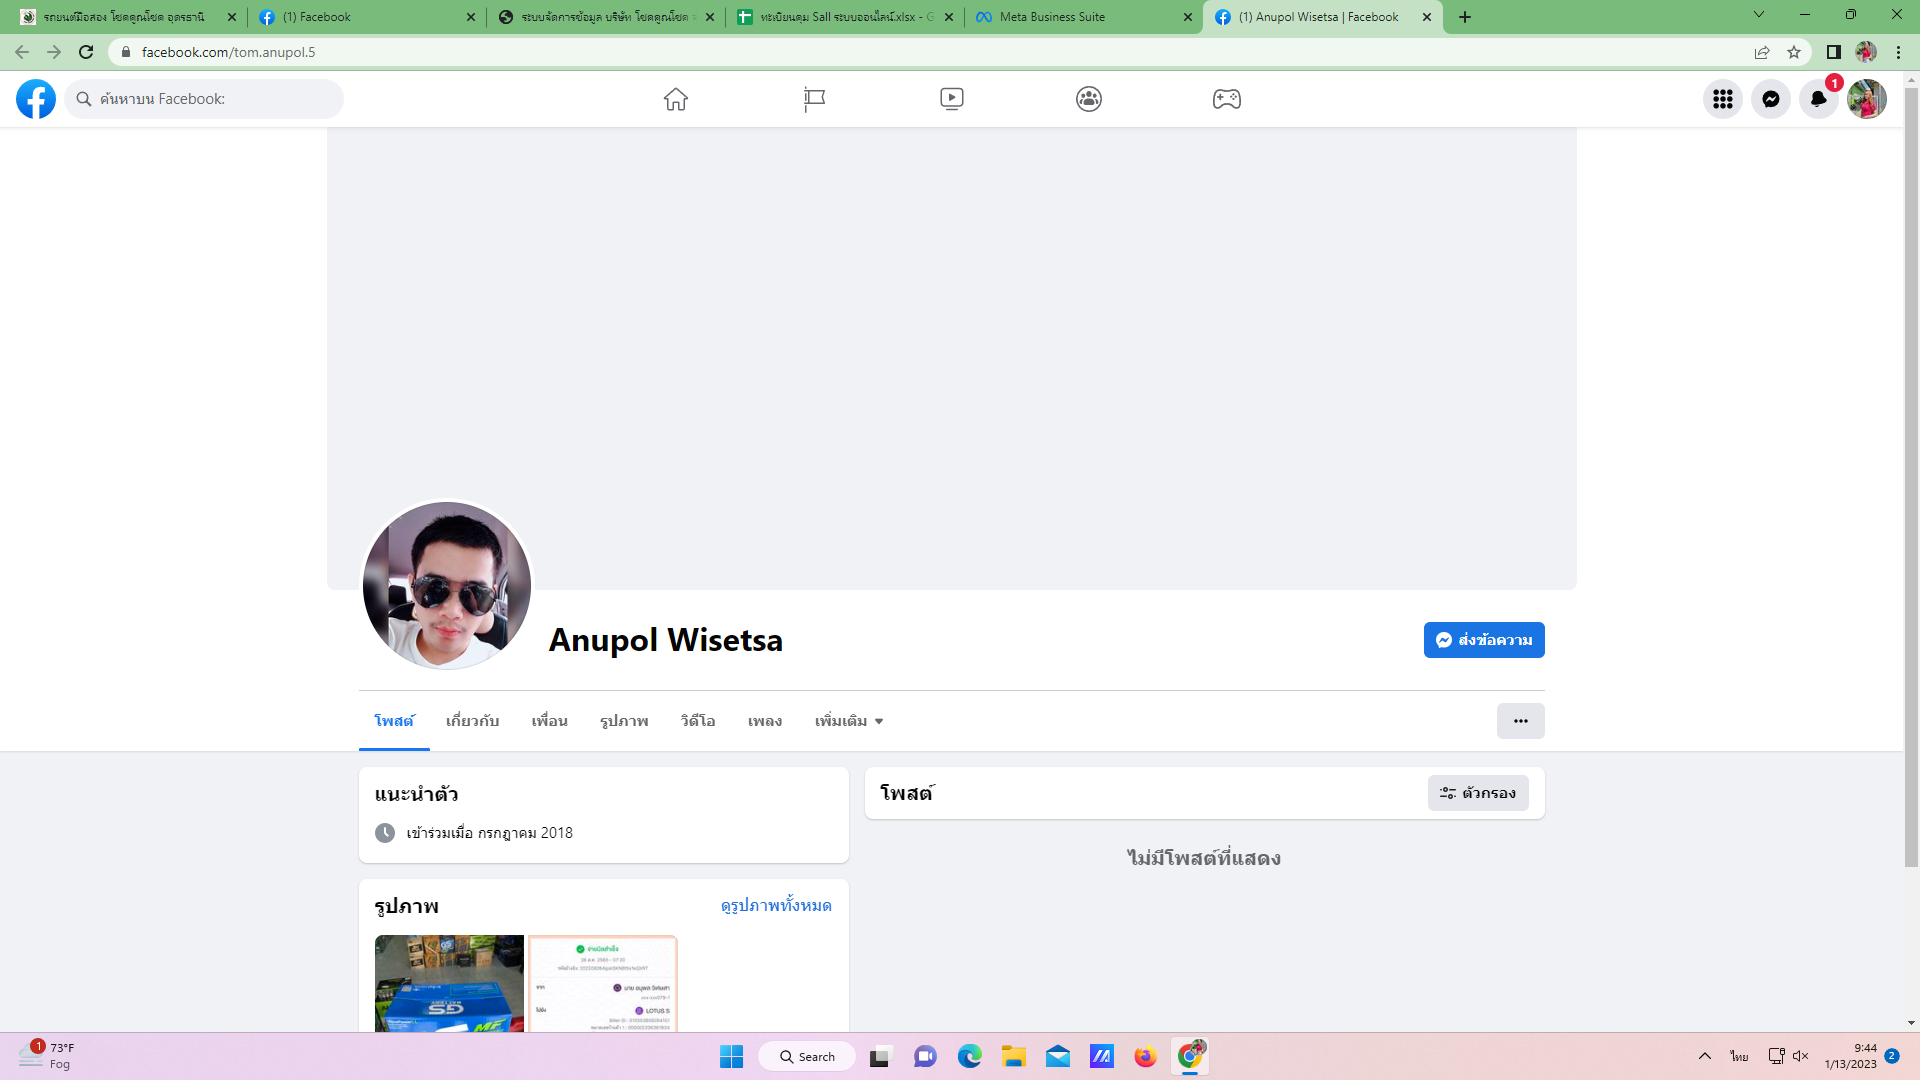Expand the เพิ่มเติม dropdown tab
The image size is (1920, 1080).
point(849,721)
